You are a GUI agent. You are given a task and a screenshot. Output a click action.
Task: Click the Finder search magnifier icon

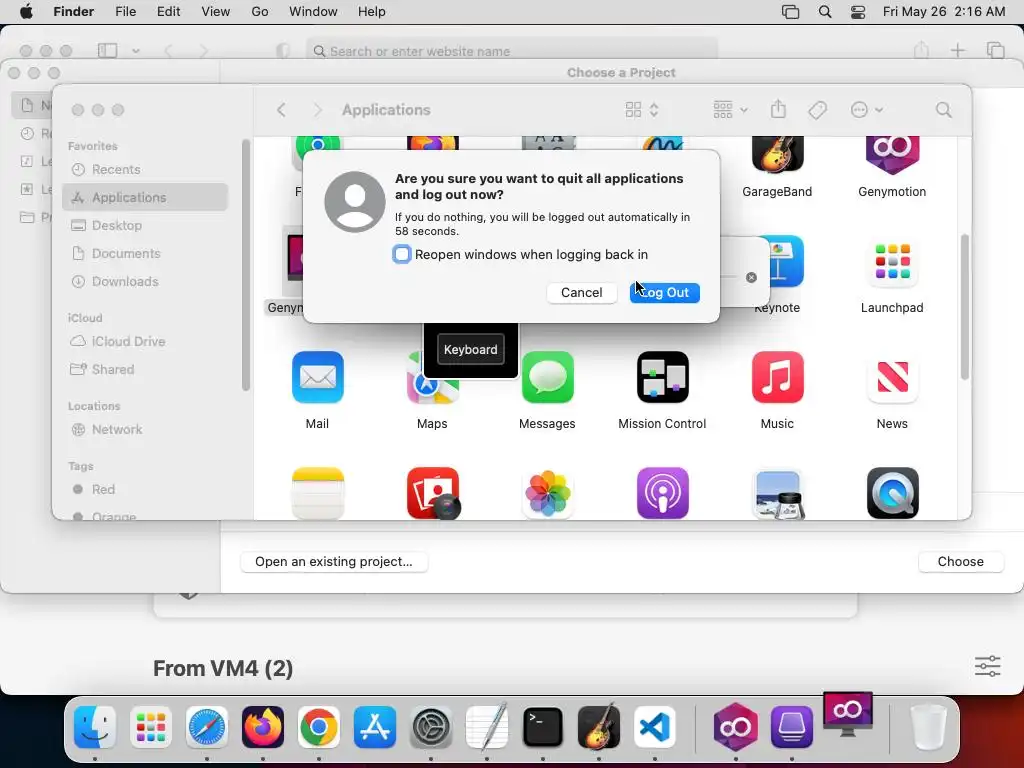[x=944, y=110]
